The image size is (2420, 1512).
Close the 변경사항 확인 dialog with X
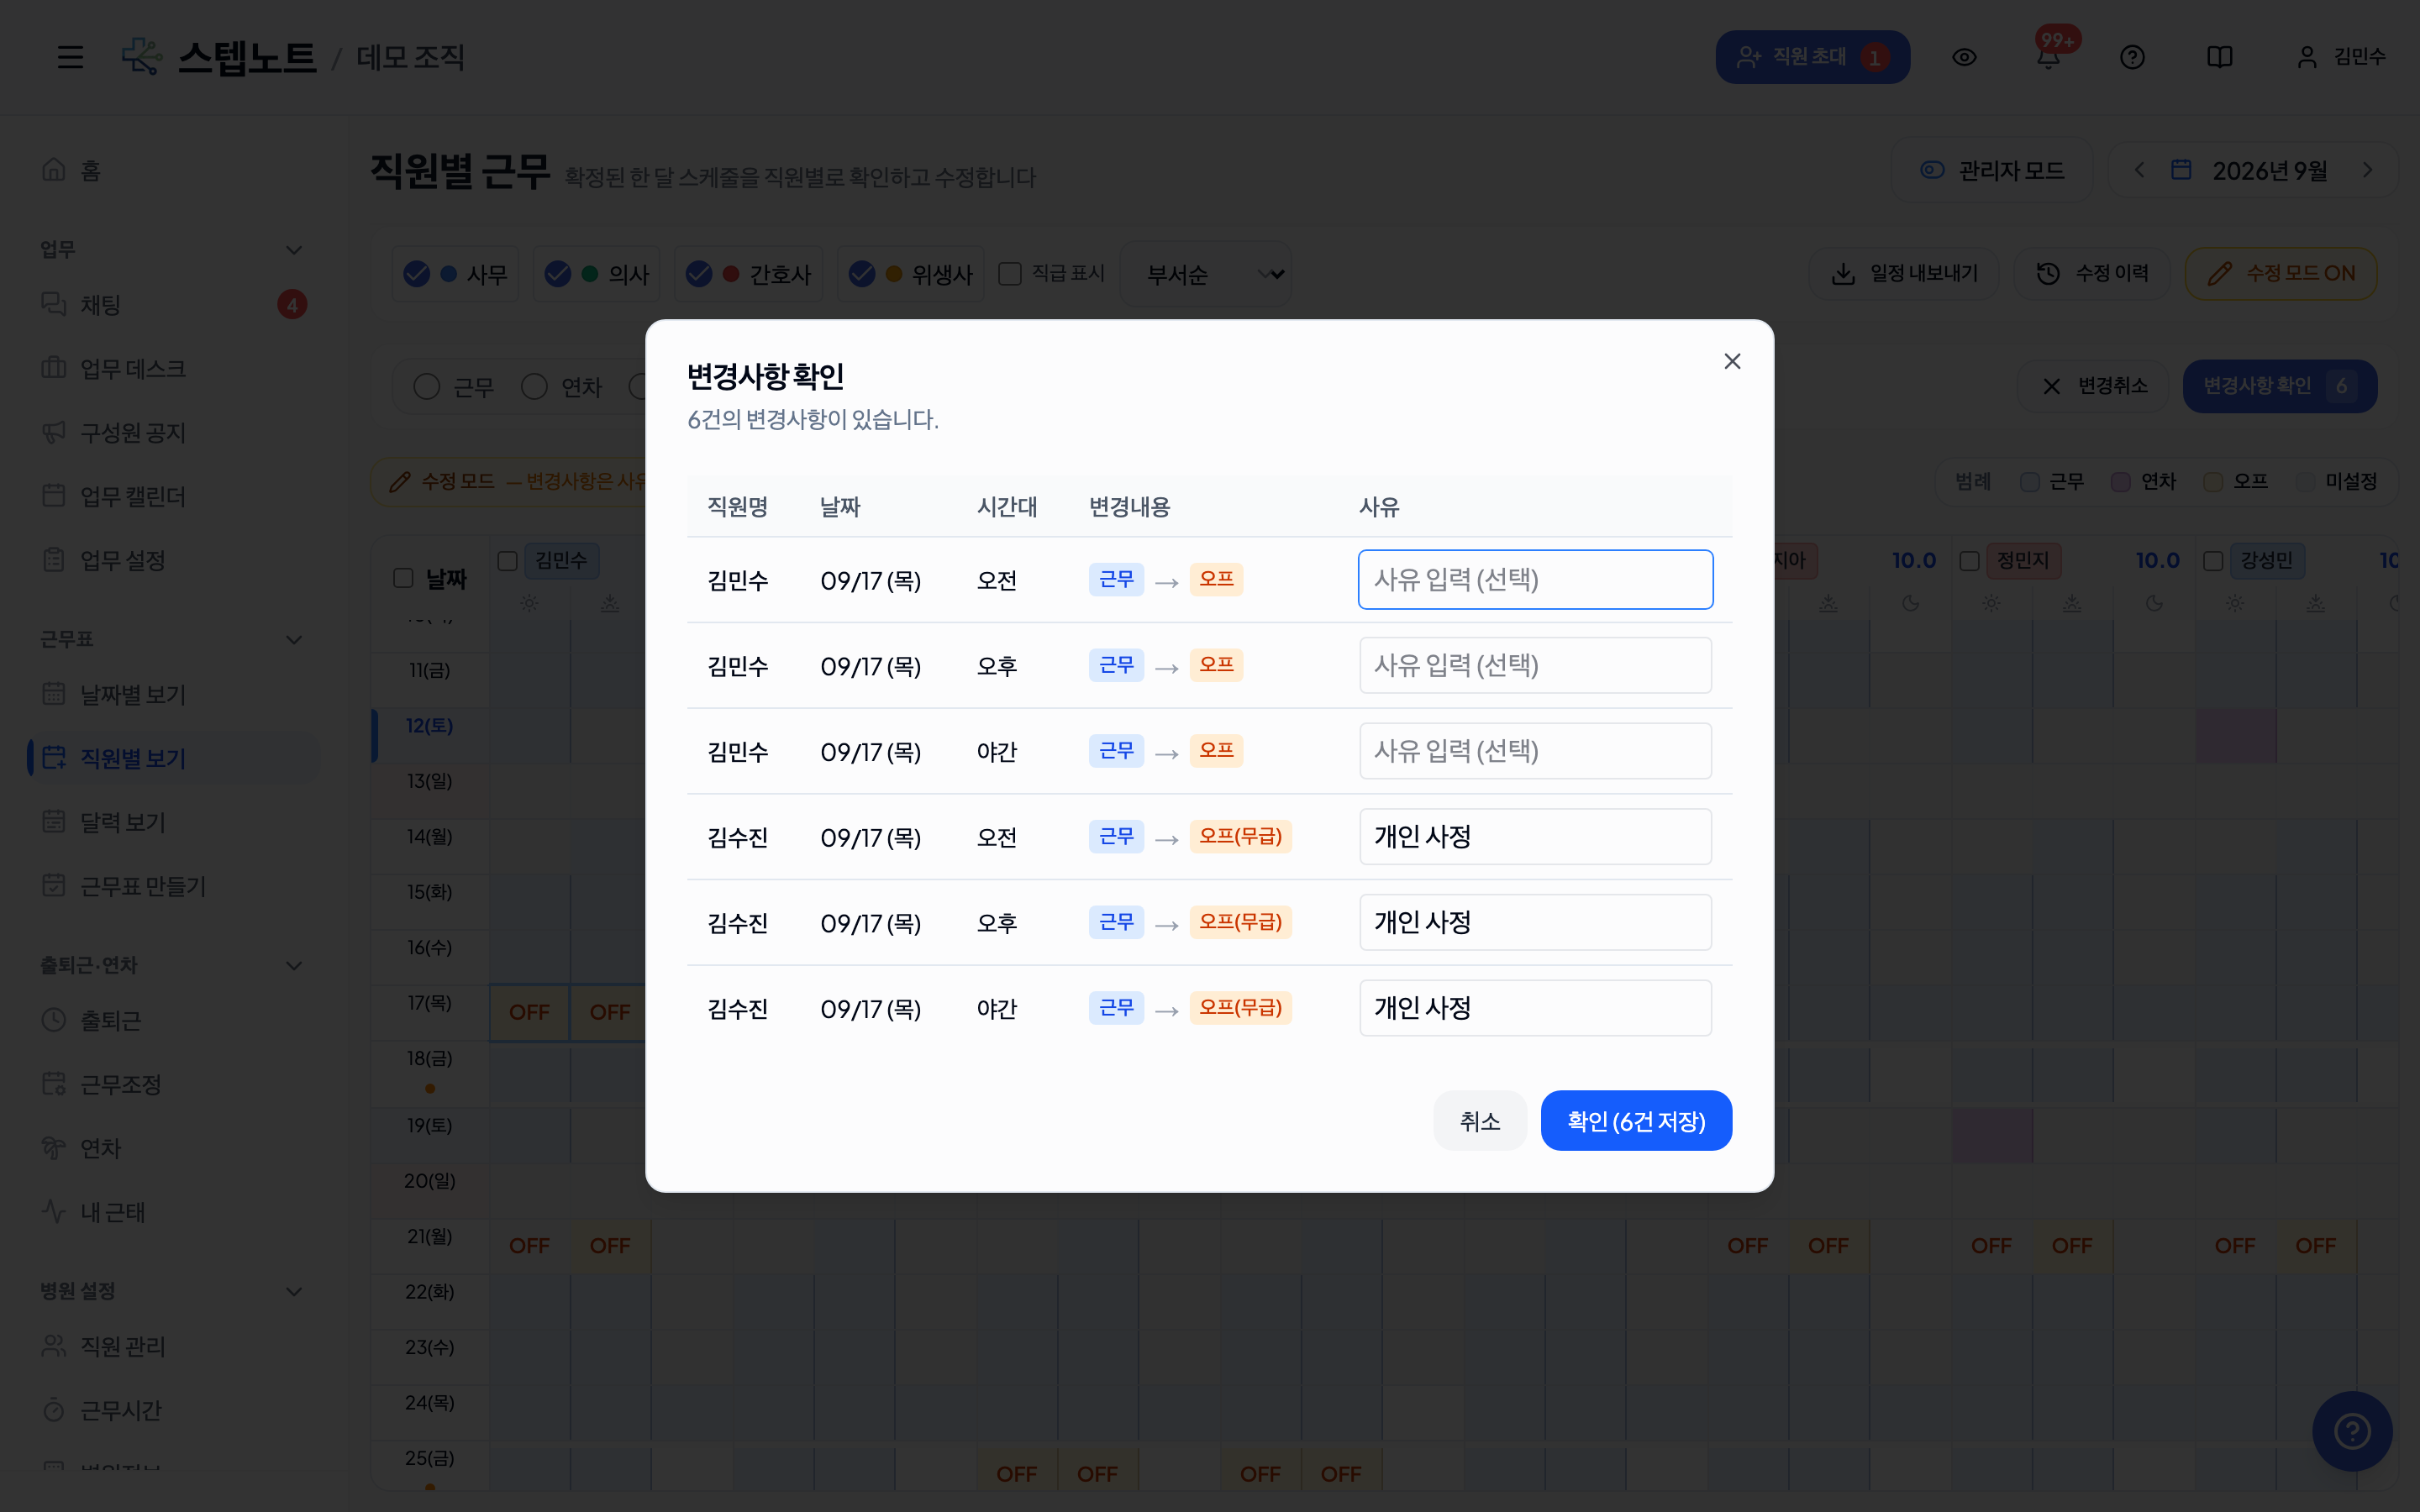1732,361
